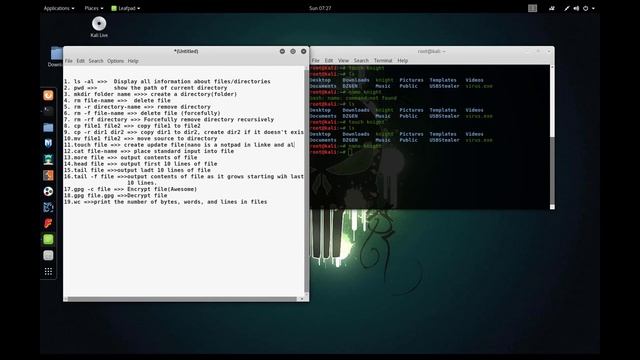The image size is (640, 360).
Task: Maximize the Leafpad window
Action: [293, 51]
